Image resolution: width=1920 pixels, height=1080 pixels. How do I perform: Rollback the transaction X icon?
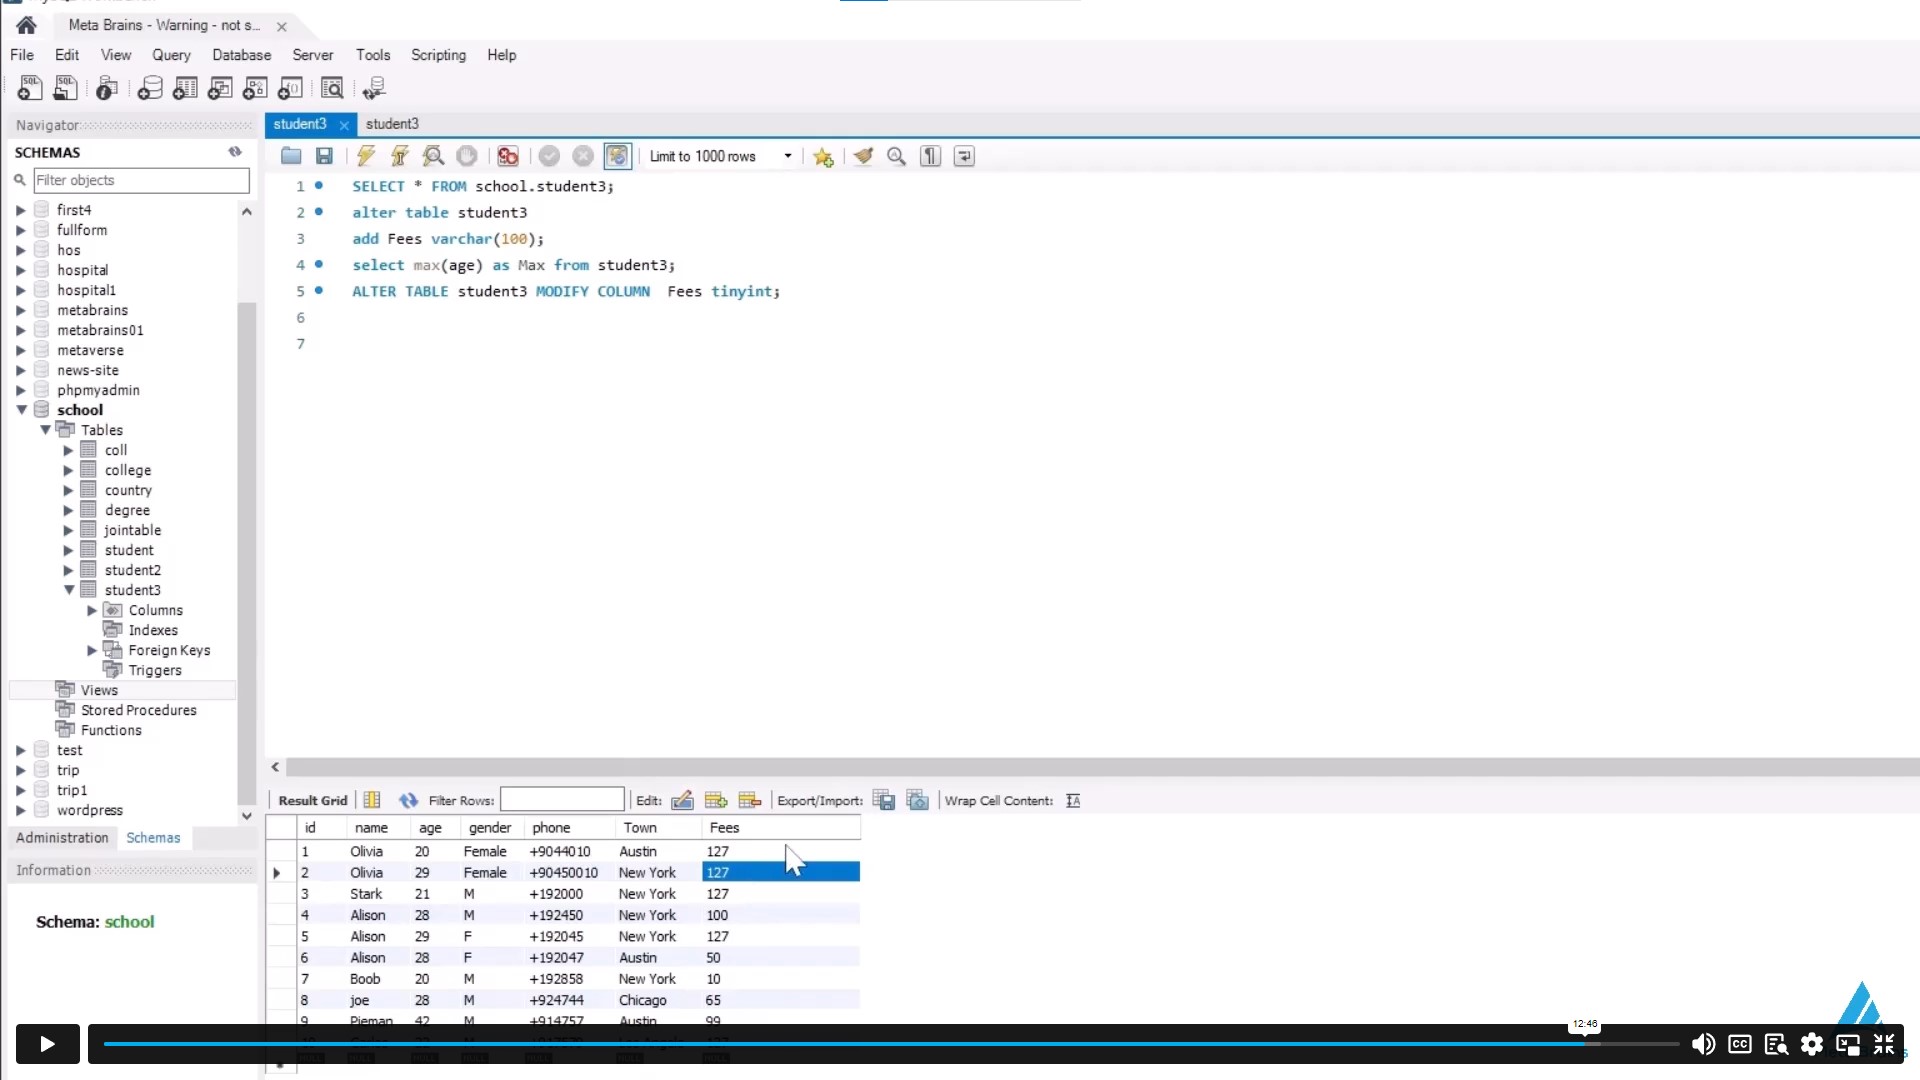583,156
